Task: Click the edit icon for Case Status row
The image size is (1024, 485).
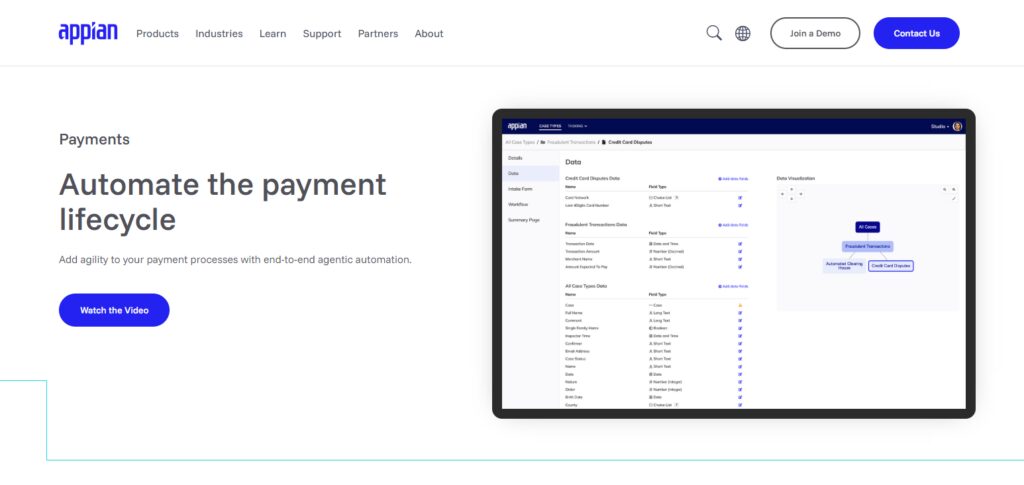Action: tap(740, 359)
